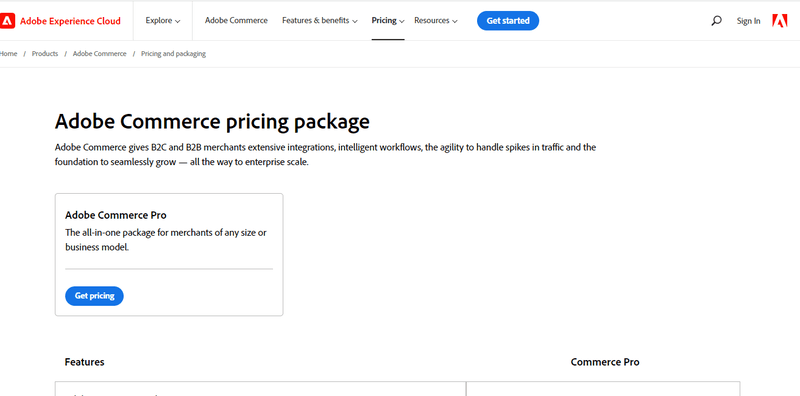Click the Get pricing button
This screenshot has width=800, height=396.
click(94, 296)
